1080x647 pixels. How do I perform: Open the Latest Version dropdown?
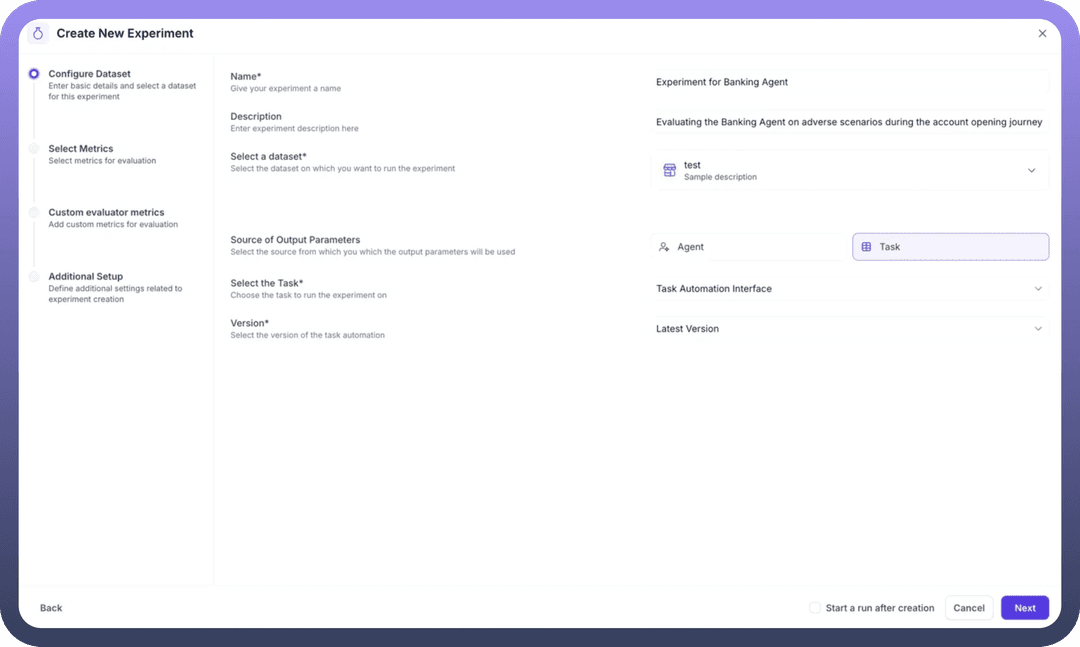849,329
